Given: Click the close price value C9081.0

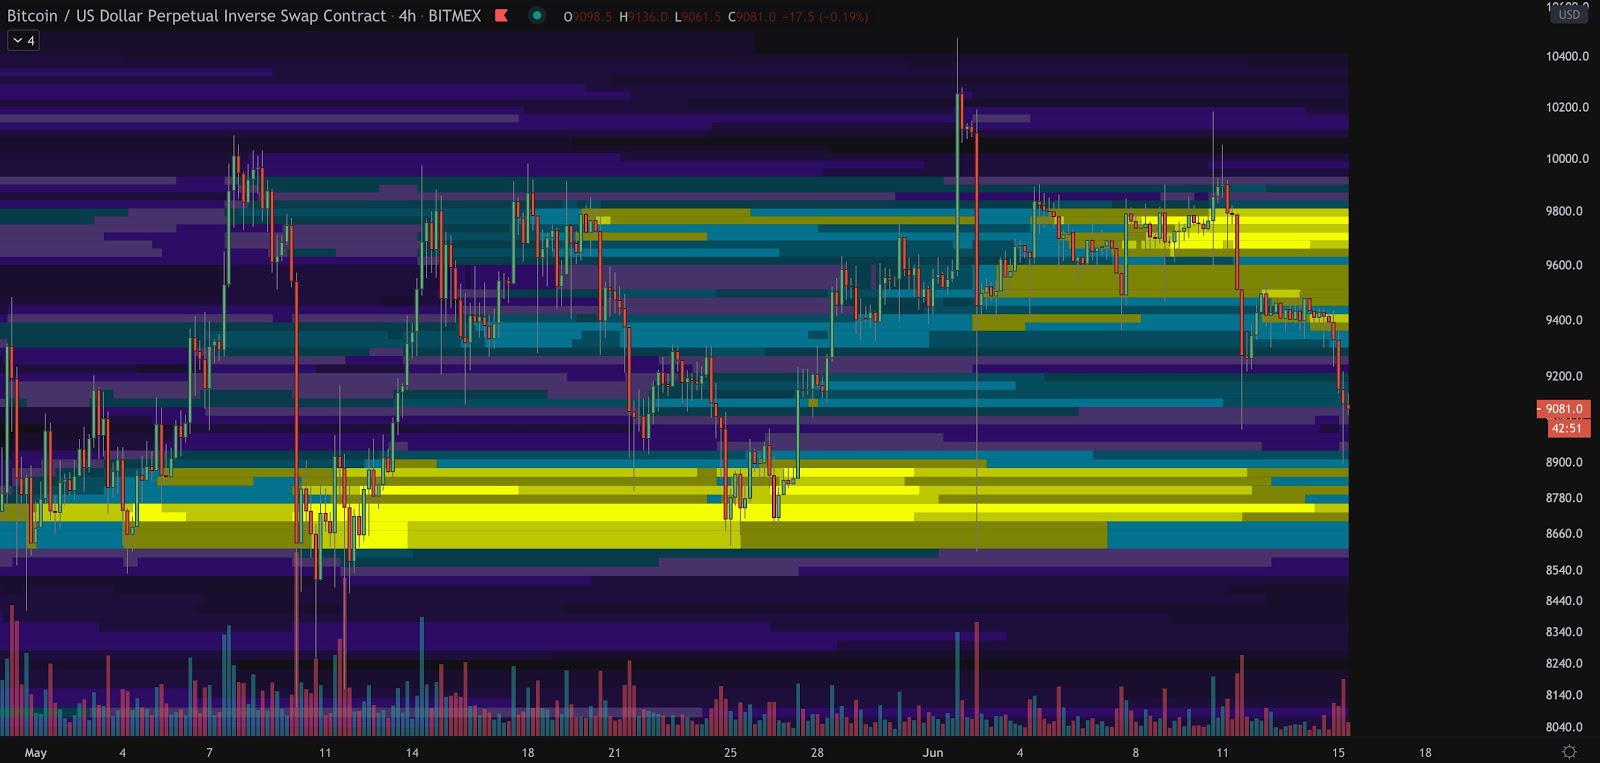Looking at the screenshot, I should (751, 17).
